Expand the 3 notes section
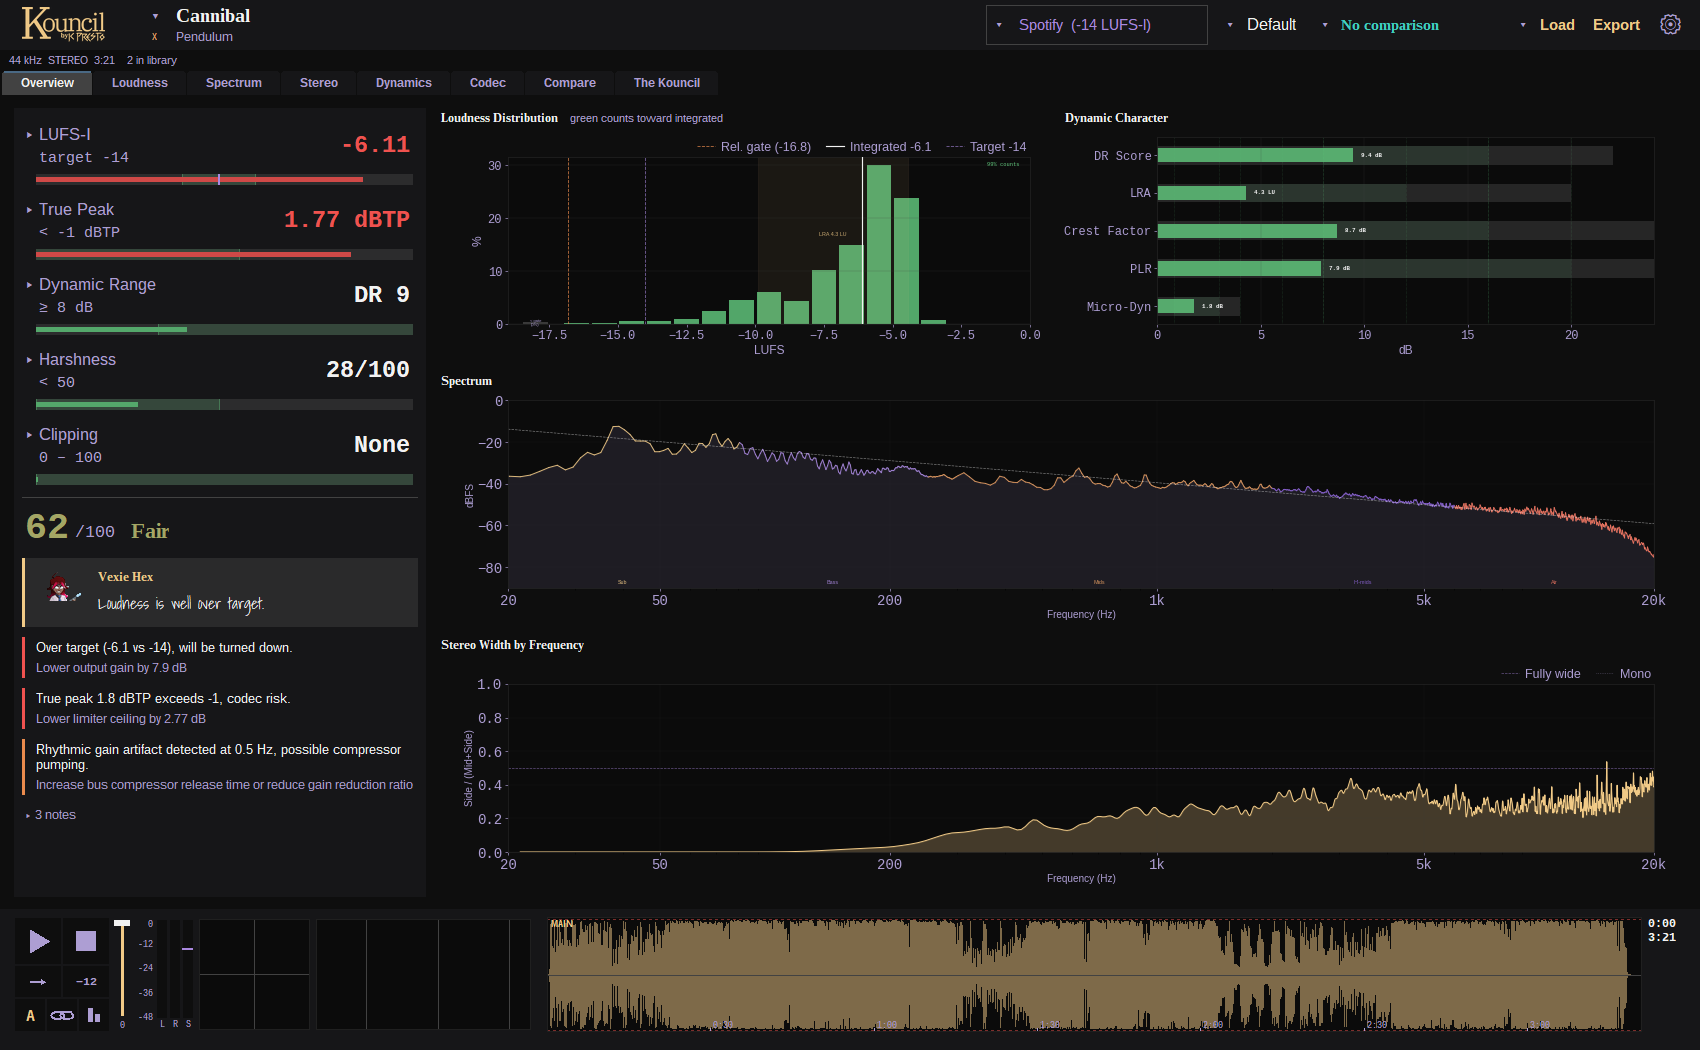This screenshot has width=1700, height=1050. pyautogui.click(x=51, y=815)
